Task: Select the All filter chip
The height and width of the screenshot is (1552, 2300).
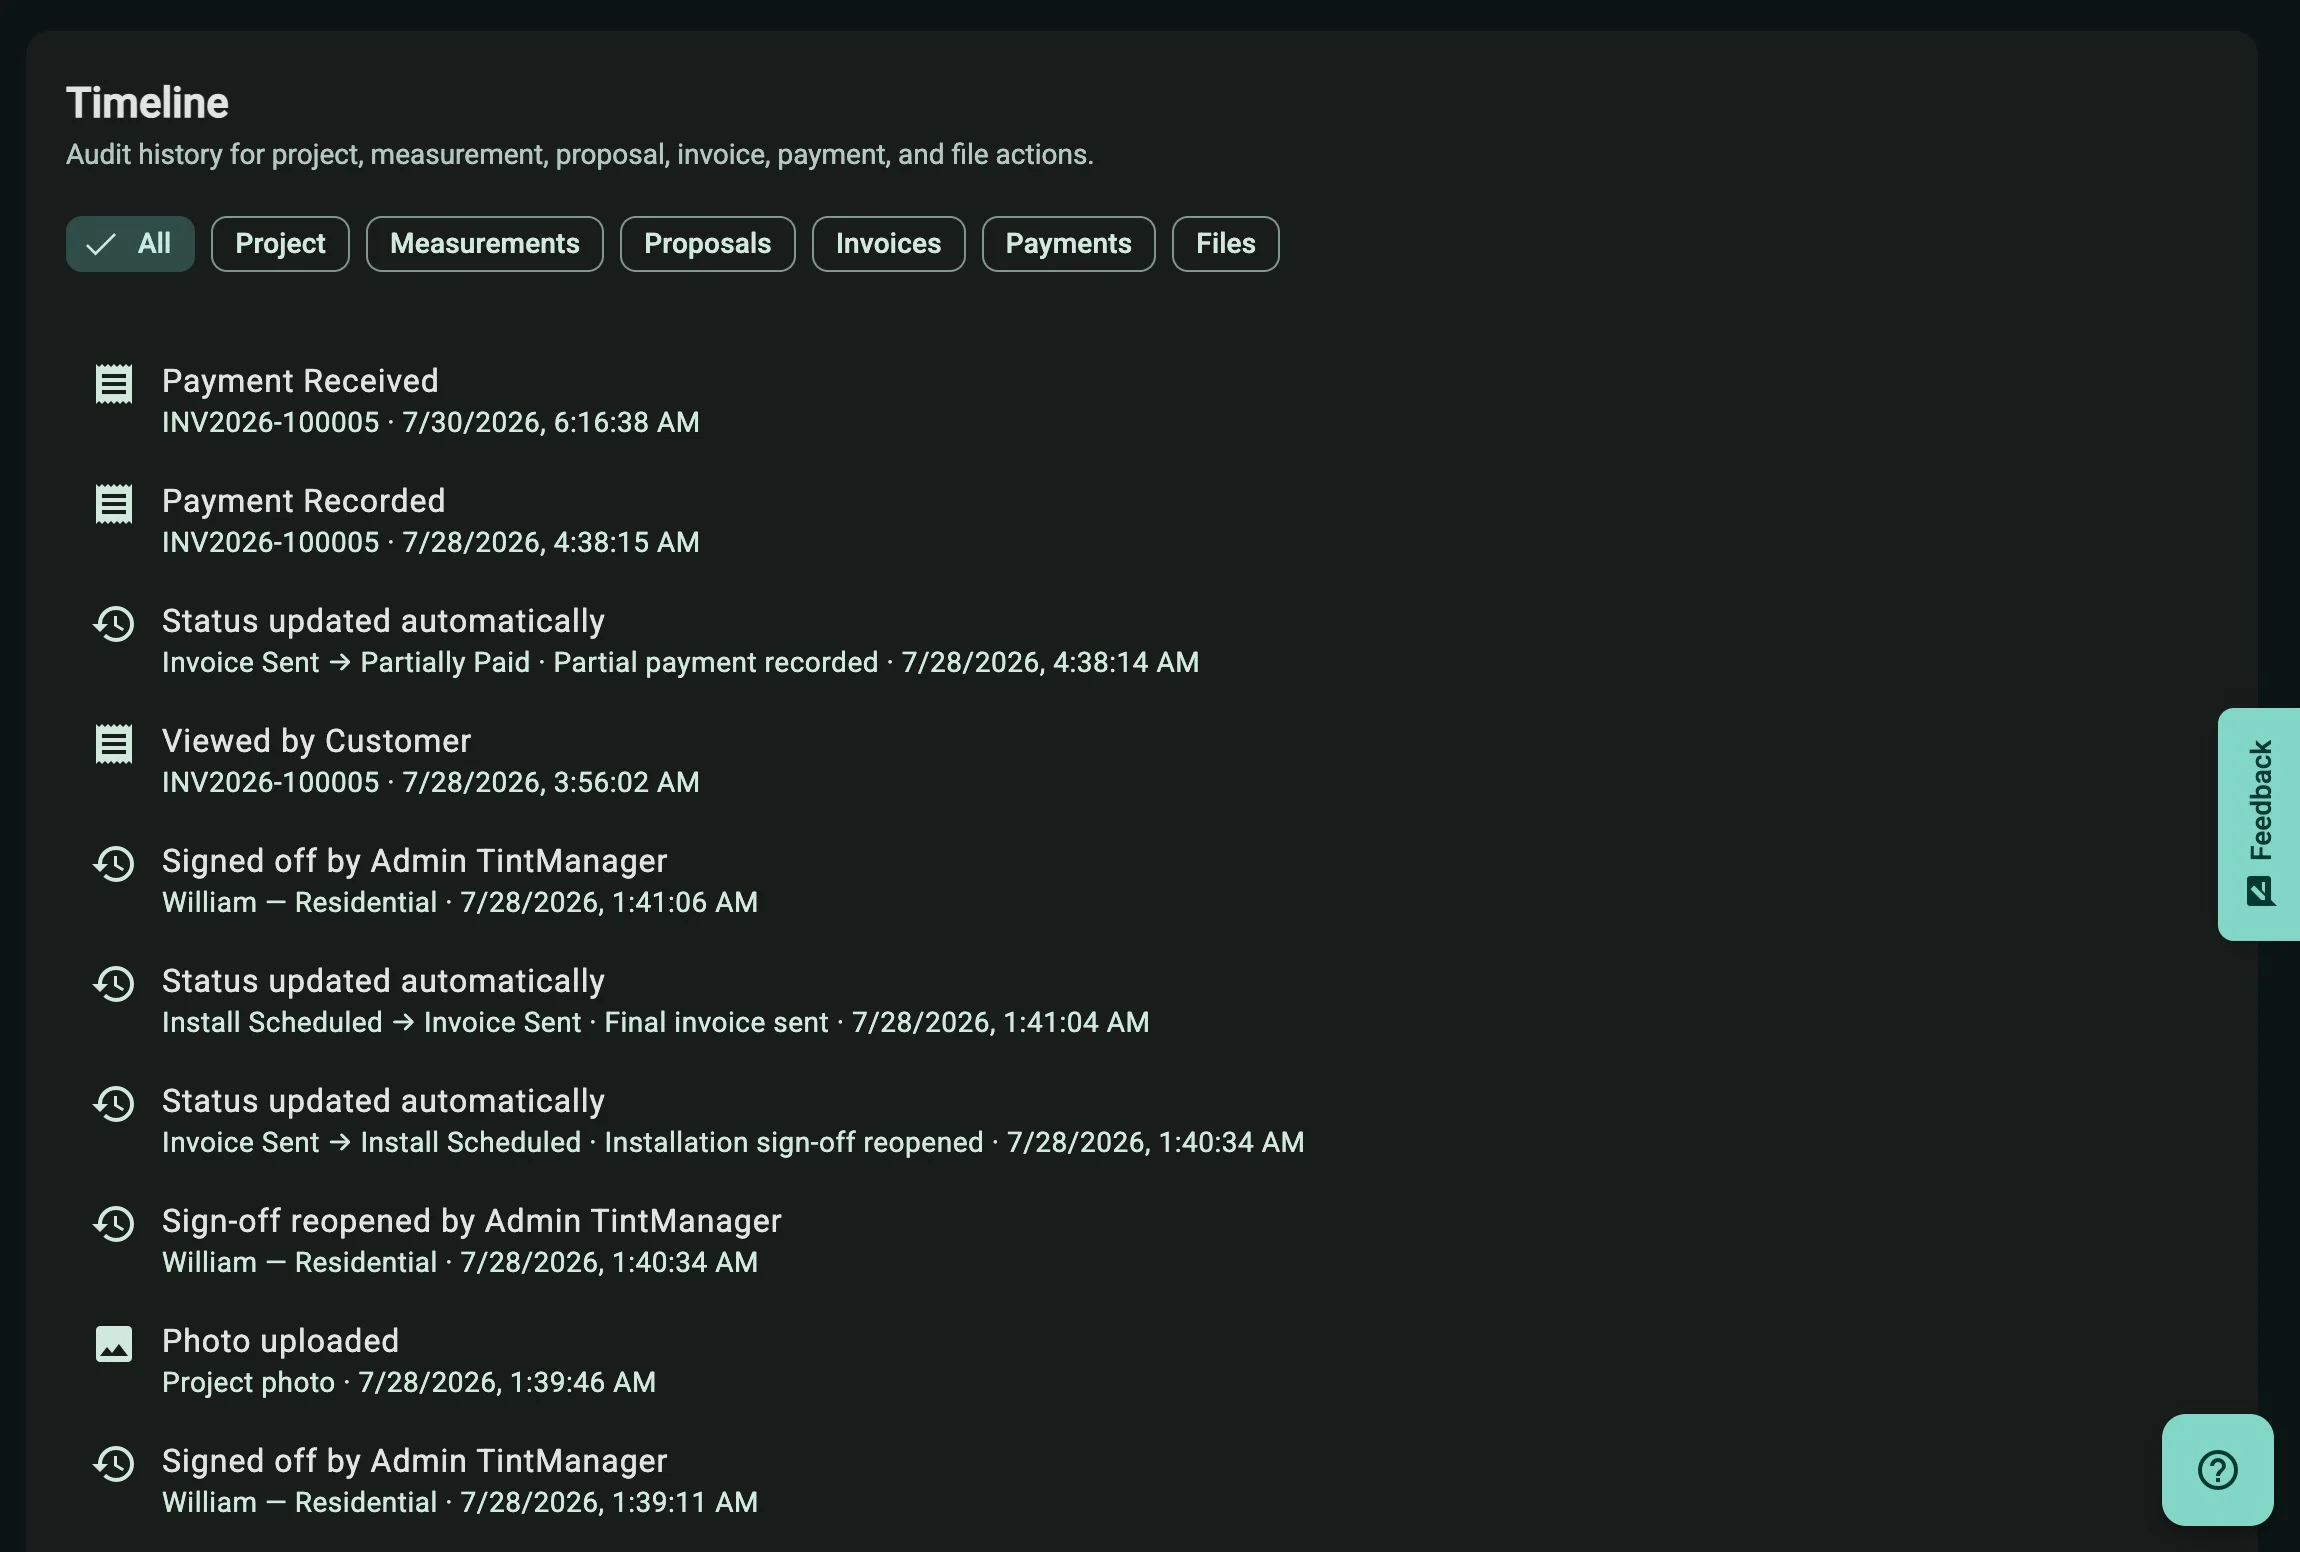Action: [130, 244]
